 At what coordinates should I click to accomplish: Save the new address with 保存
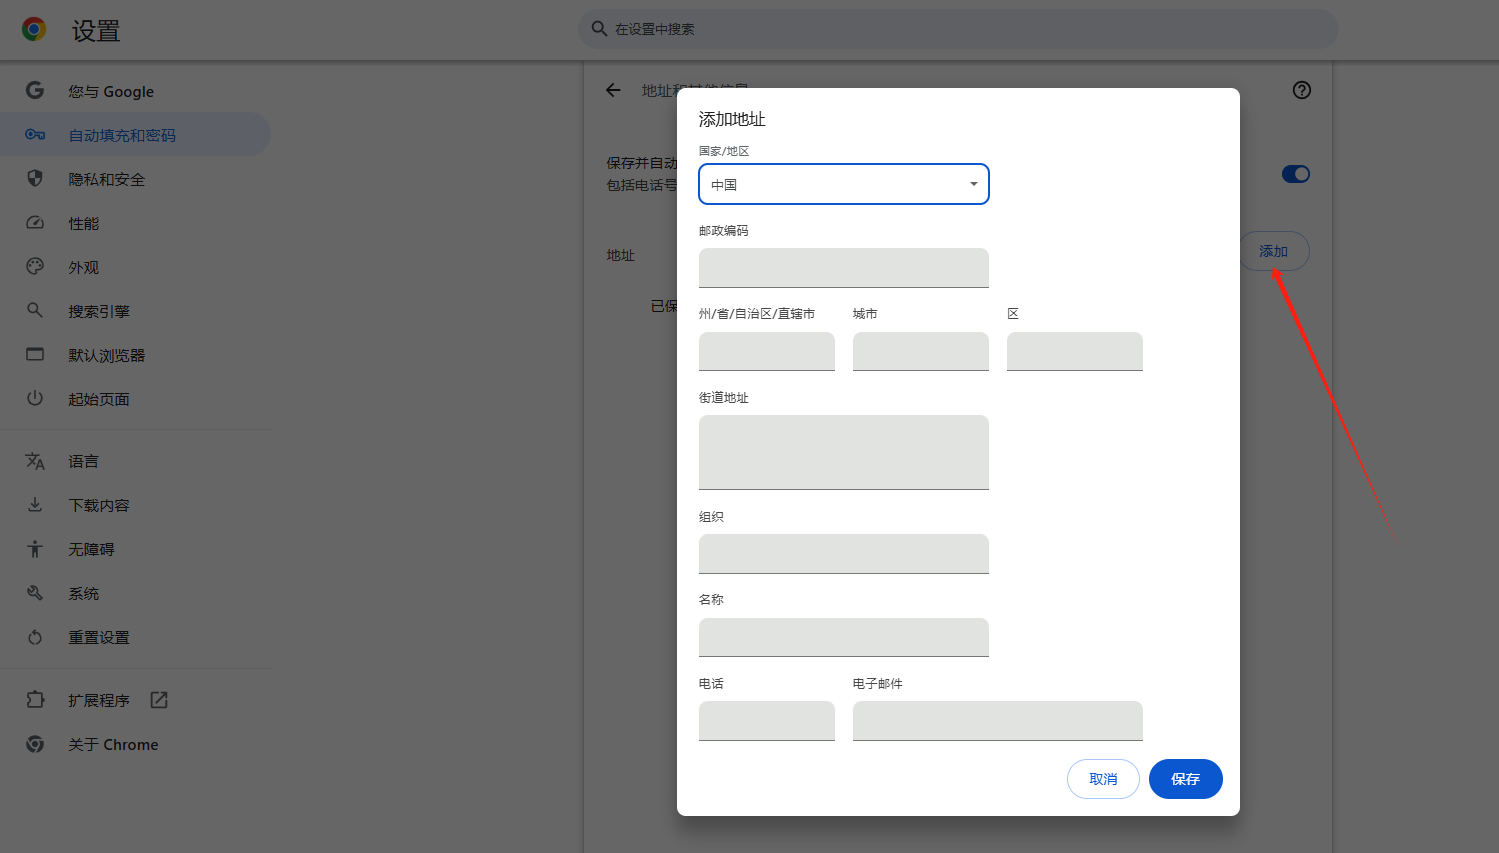(1185, 779)
